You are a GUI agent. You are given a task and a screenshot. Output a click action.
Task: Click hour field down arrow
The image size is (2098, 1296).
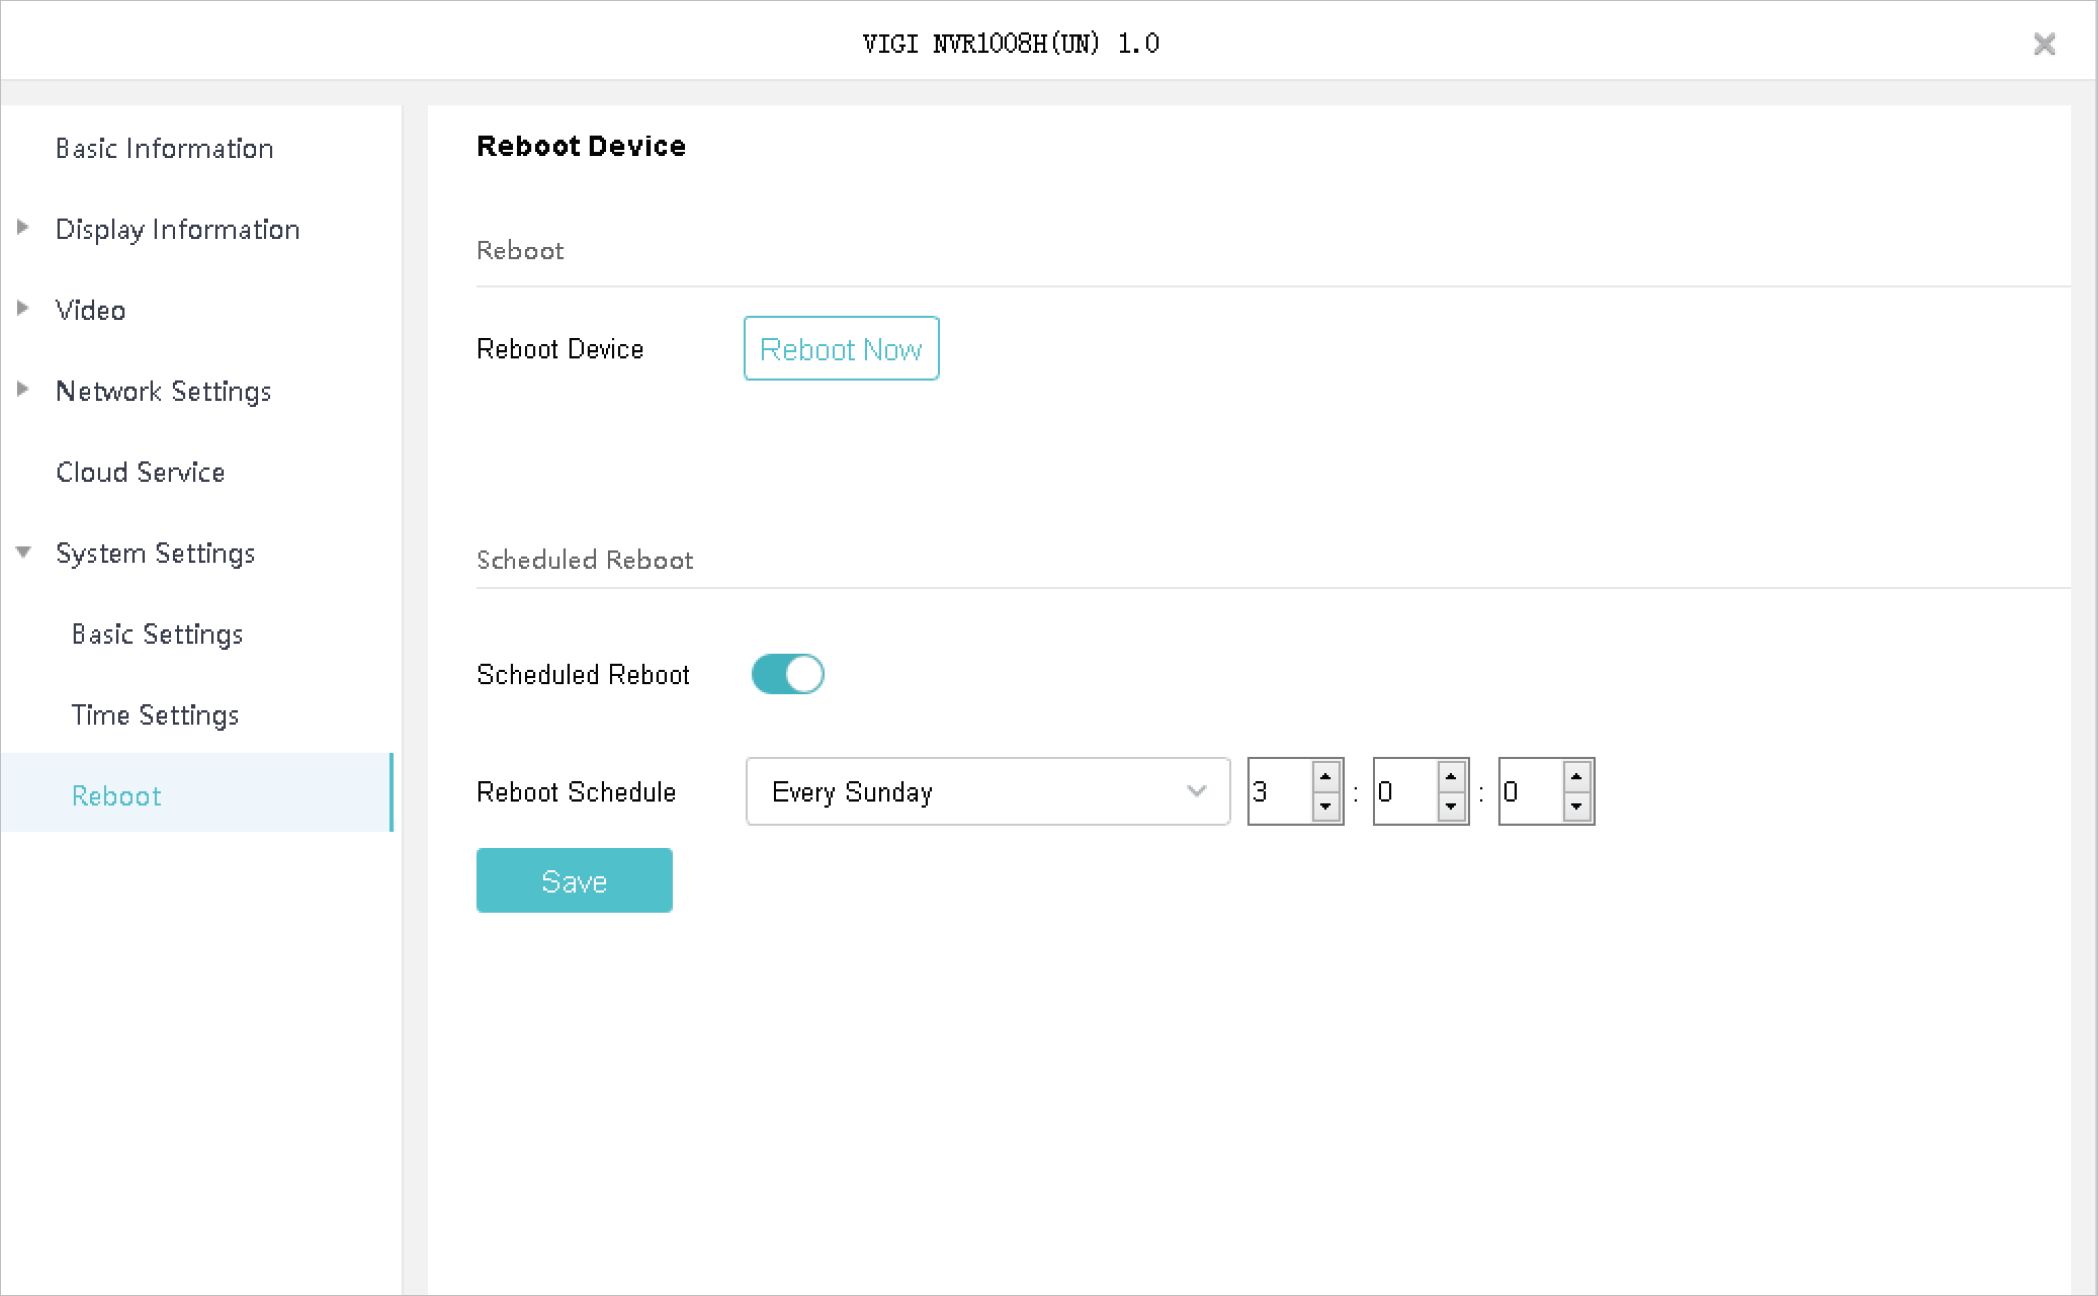click(1325, 806)
